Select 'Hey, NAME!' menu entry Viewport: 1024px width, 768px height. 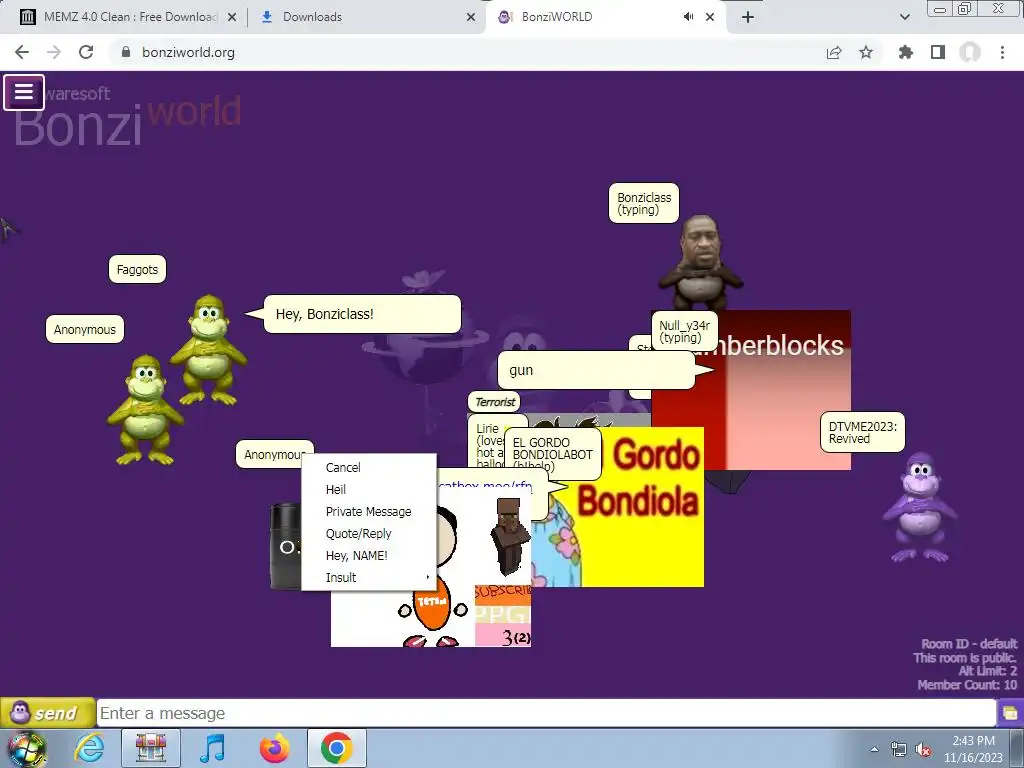pyautogui.click(x=369, y=556)
